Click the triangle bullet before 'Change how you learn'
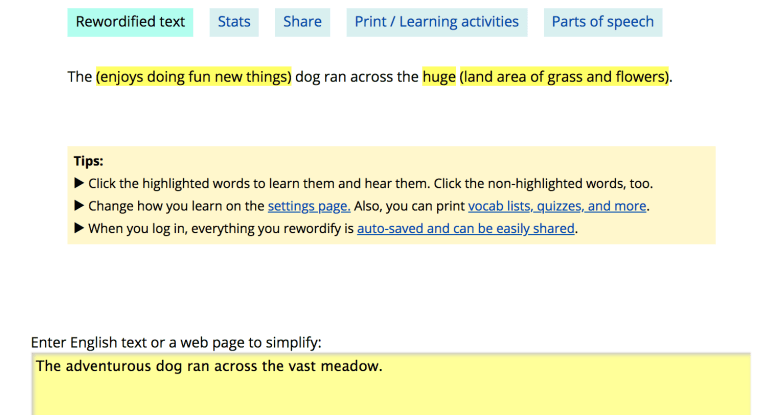The height and width of the screenshot is (415, 775). pos(79,206)
